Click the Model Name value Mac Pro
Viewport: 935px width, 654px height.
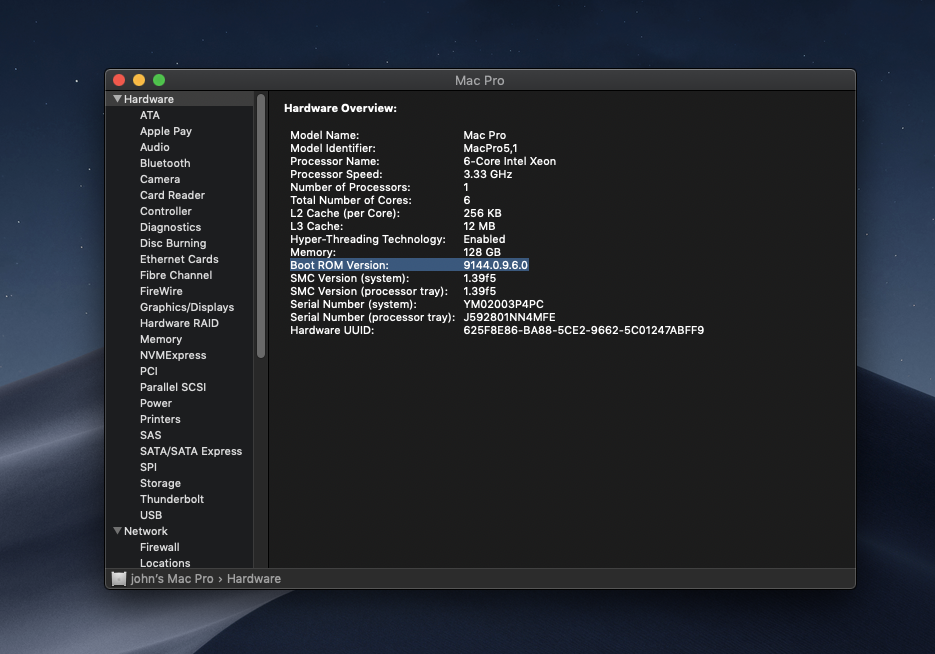[x=484, y=135]
